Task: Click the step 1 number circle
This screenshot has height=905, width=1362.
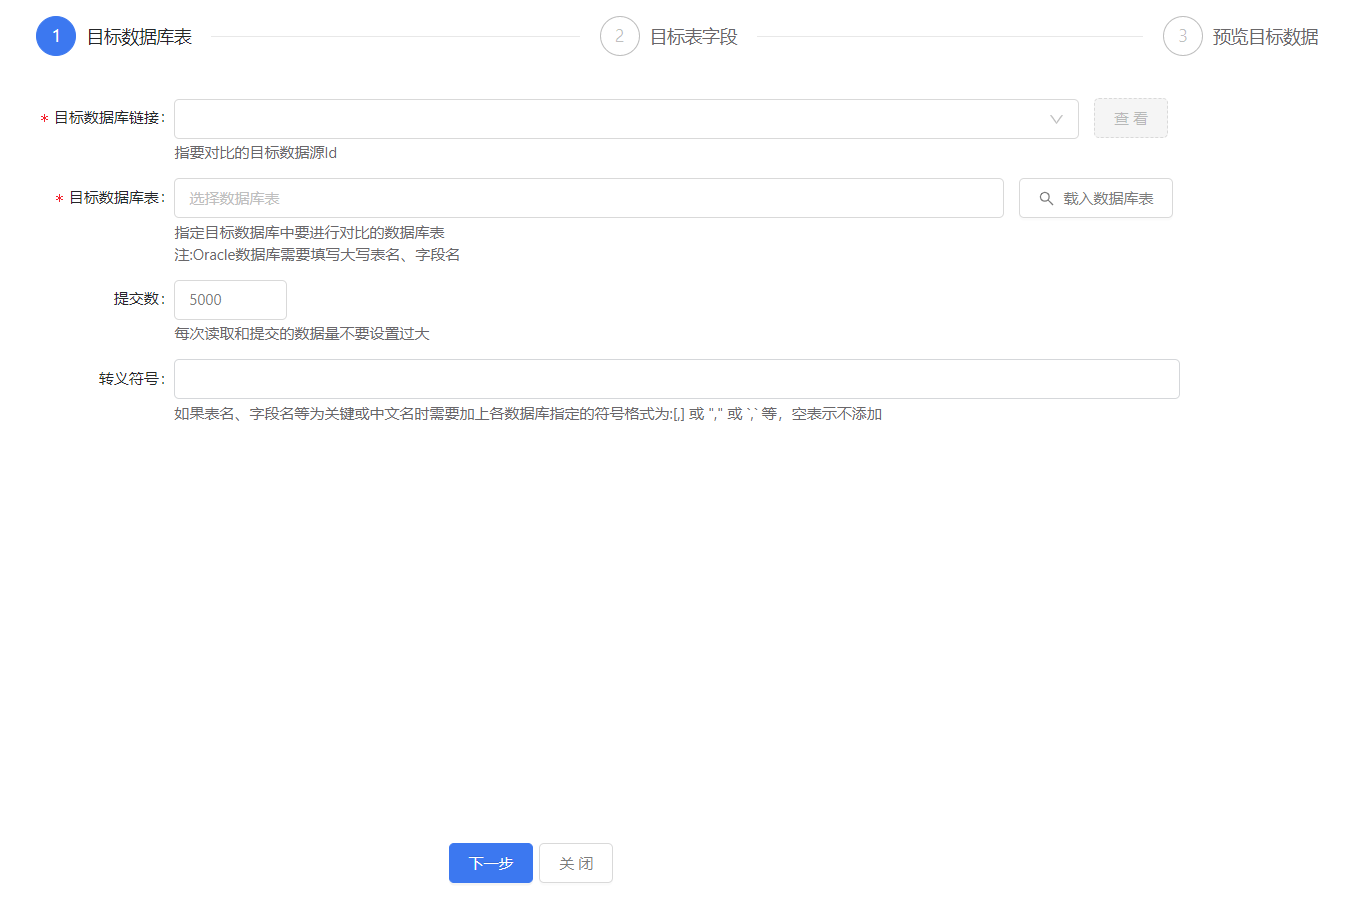Action: tap(56, 36)
